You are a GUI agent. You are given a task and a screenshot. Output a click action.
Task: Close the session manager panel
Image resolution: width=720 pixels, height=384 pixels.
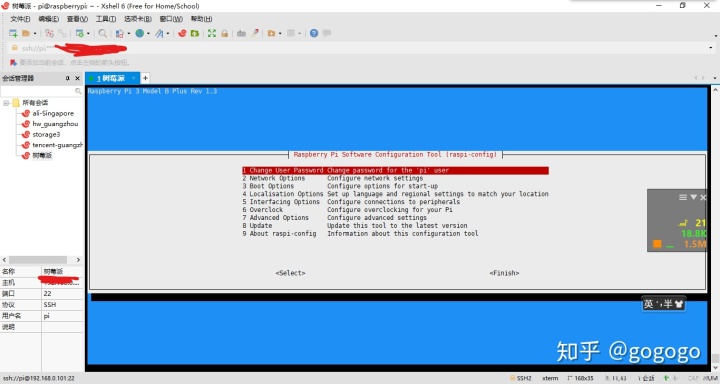tap(77, 78)
